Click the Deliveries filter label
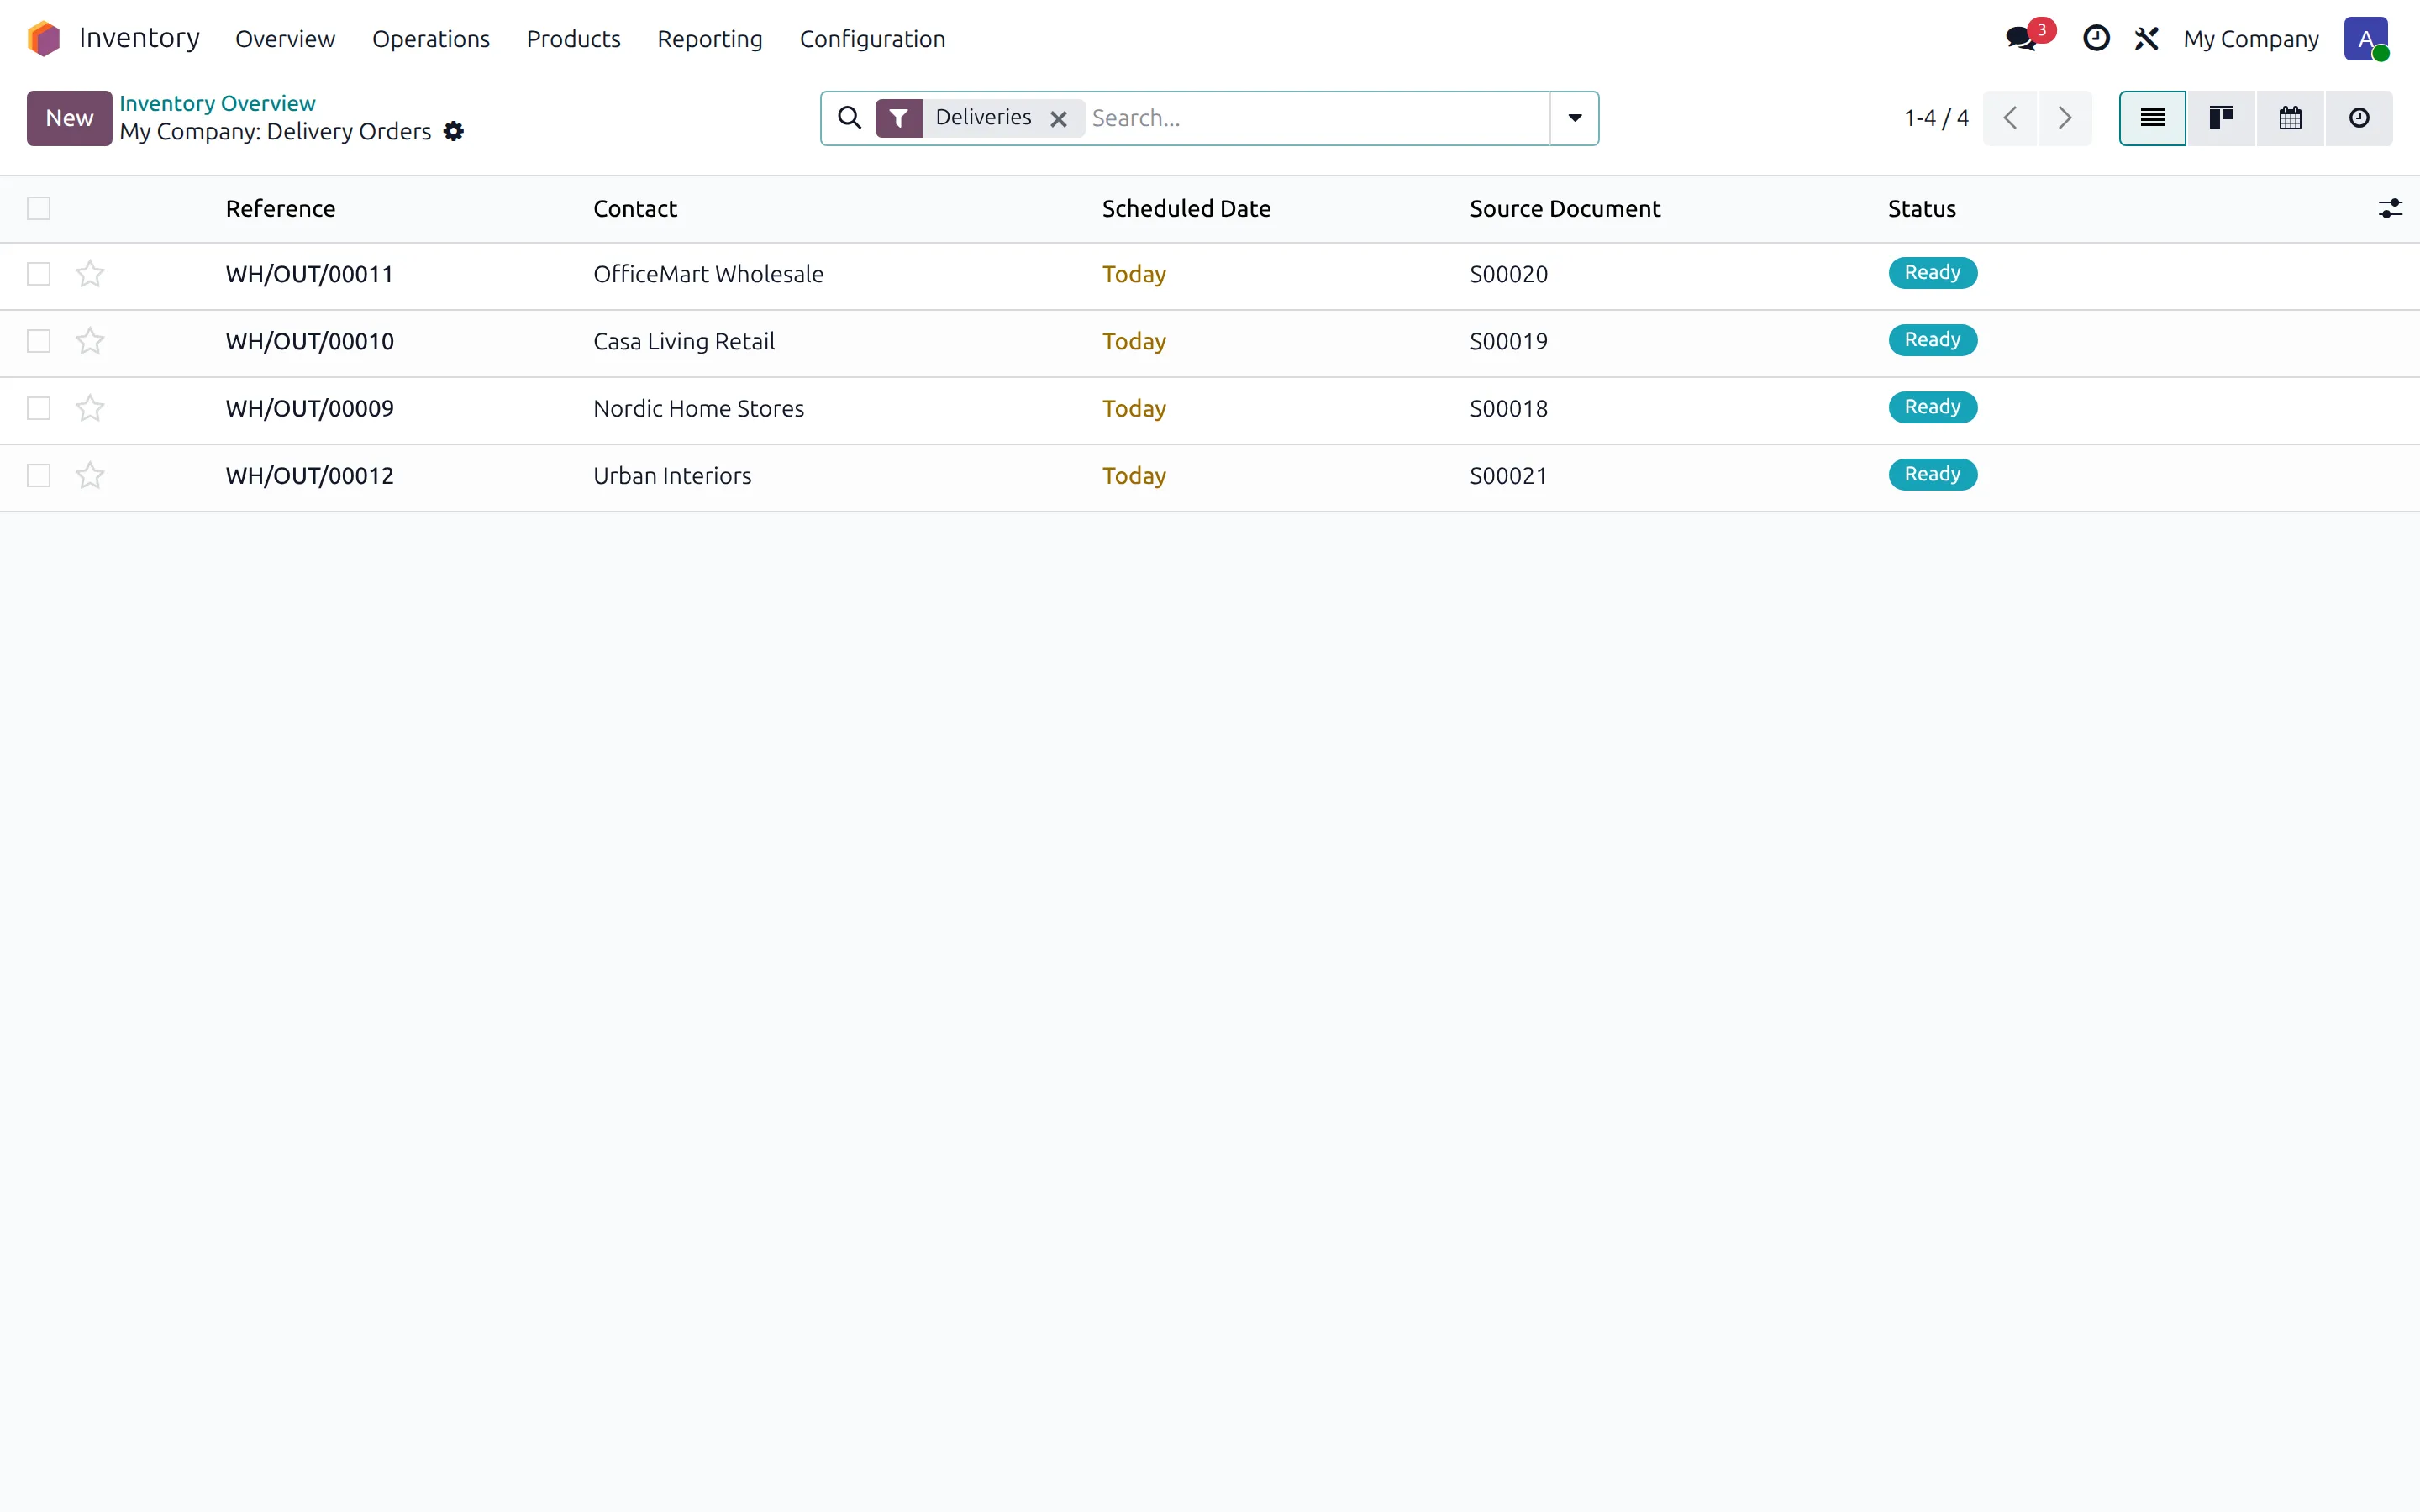The image size is (2420, 1512). 983,117
